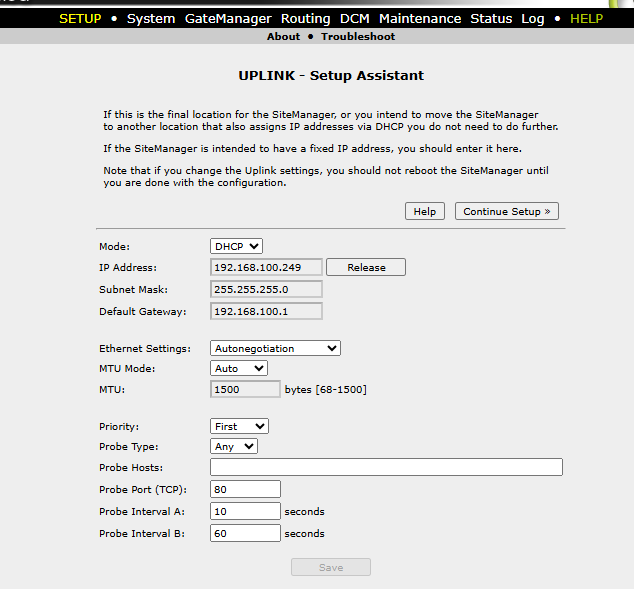Click the 'Mode:' label
This screenshot has height=589, width=634.
tap(114, 247)
